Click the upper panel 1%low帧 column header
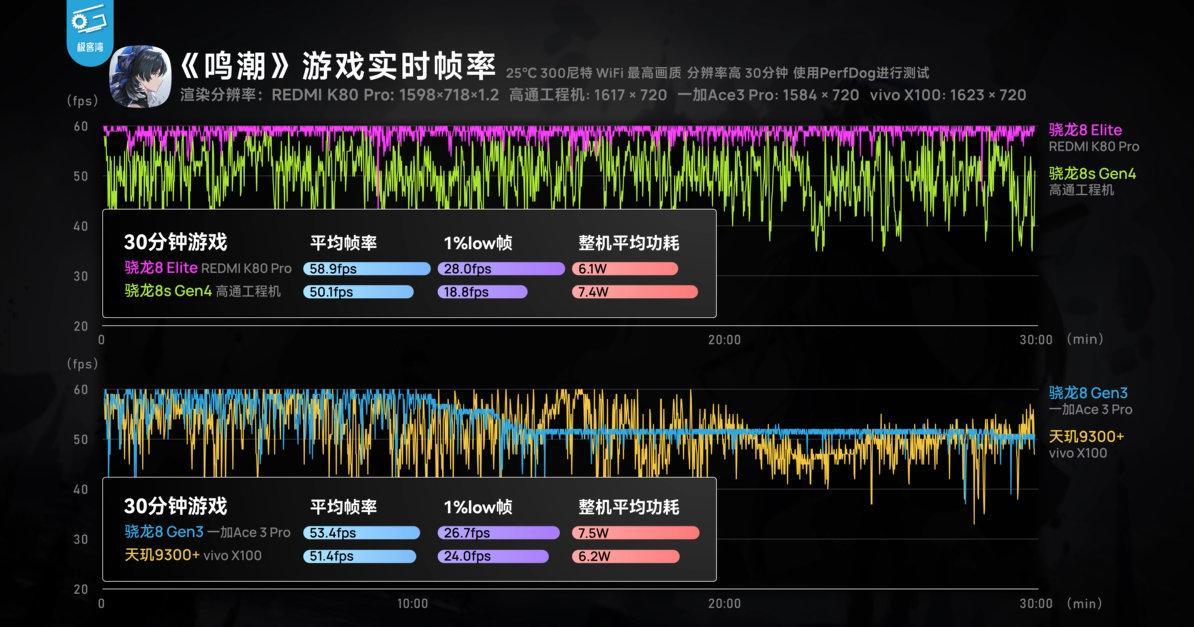The width and height of the screenshot is (1194, 627). pos(478,244)
